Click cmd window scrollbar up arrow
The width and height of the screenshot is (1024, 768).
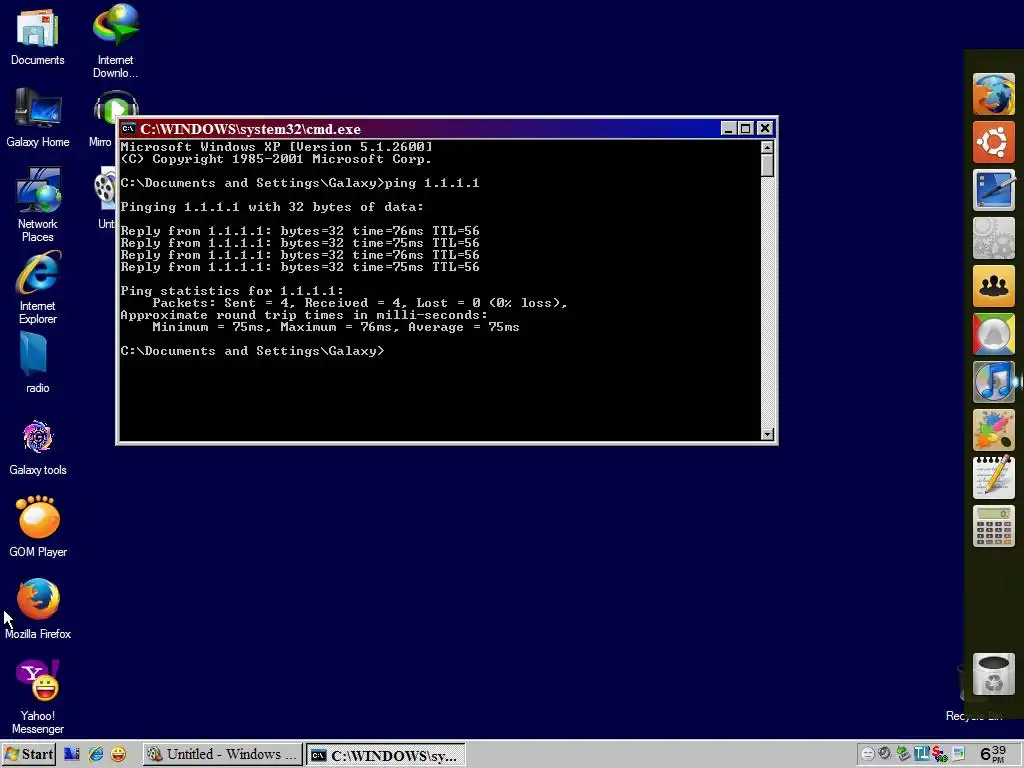(767, 147)
